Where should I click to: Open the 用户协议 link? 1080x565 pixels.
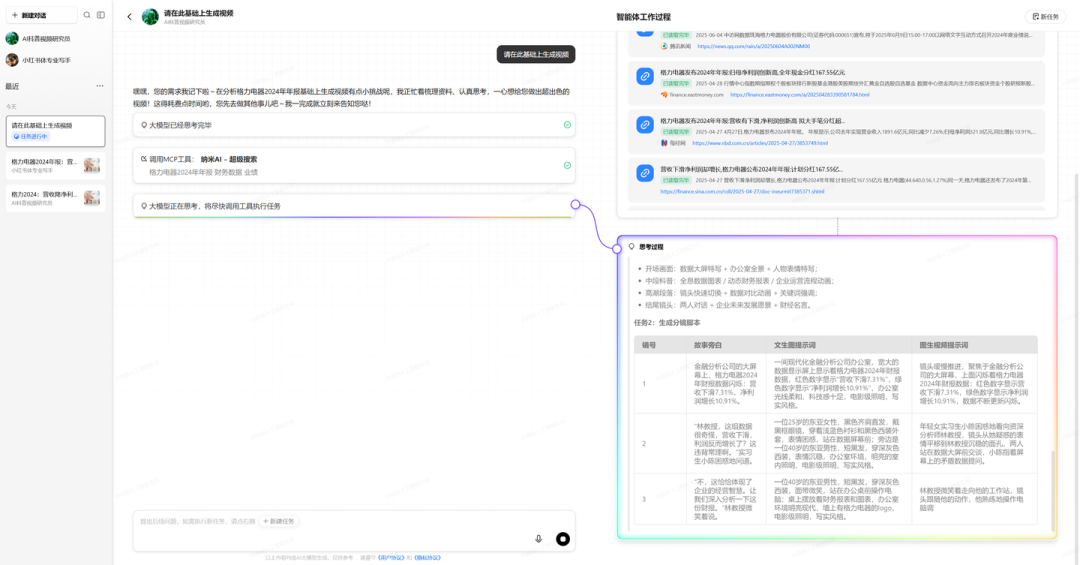(391, 557)
